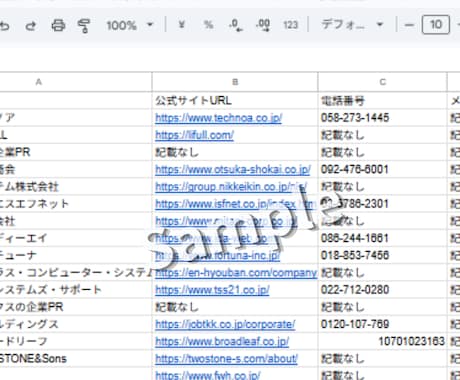Open the jobtkk.co.jp corporate link
The height and width of the screenshot is (380, 460).
click(x=225, y=324)
